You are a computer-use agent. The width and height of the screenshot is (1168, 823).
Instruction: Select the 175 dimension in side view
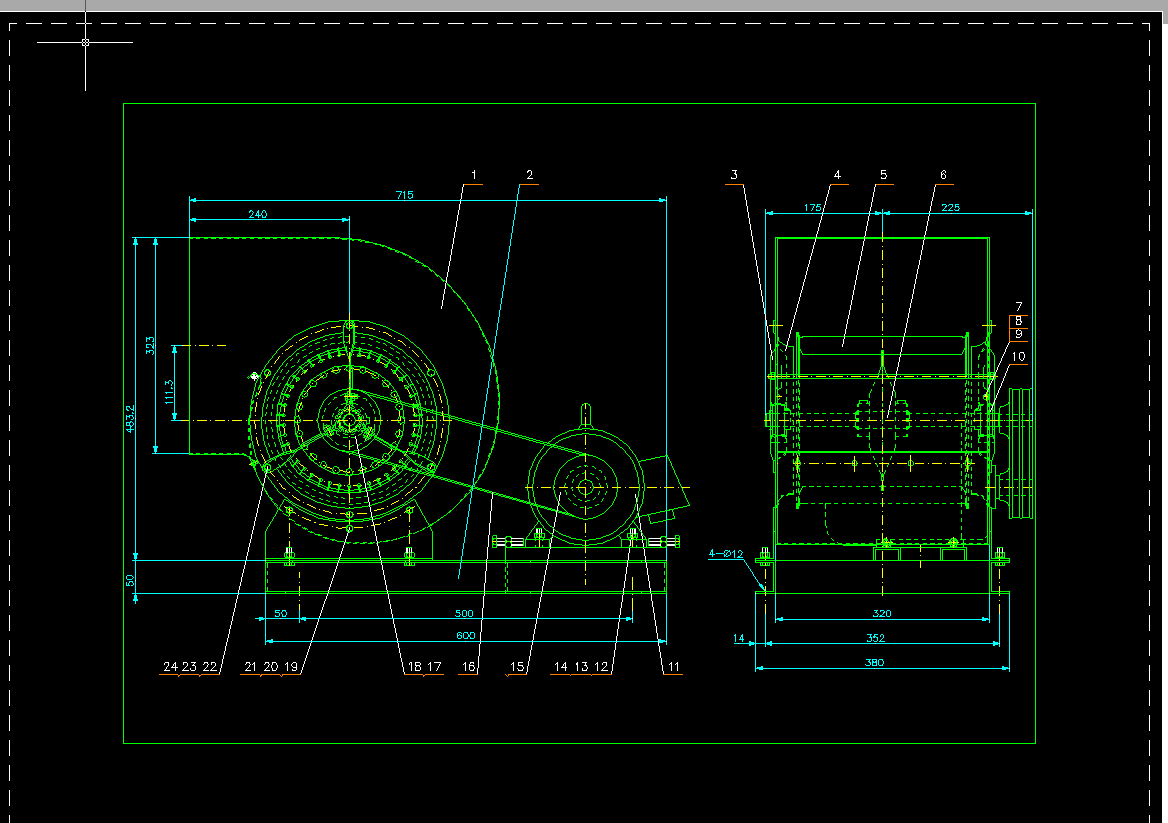pyautogui.click(x=813, y=208)
